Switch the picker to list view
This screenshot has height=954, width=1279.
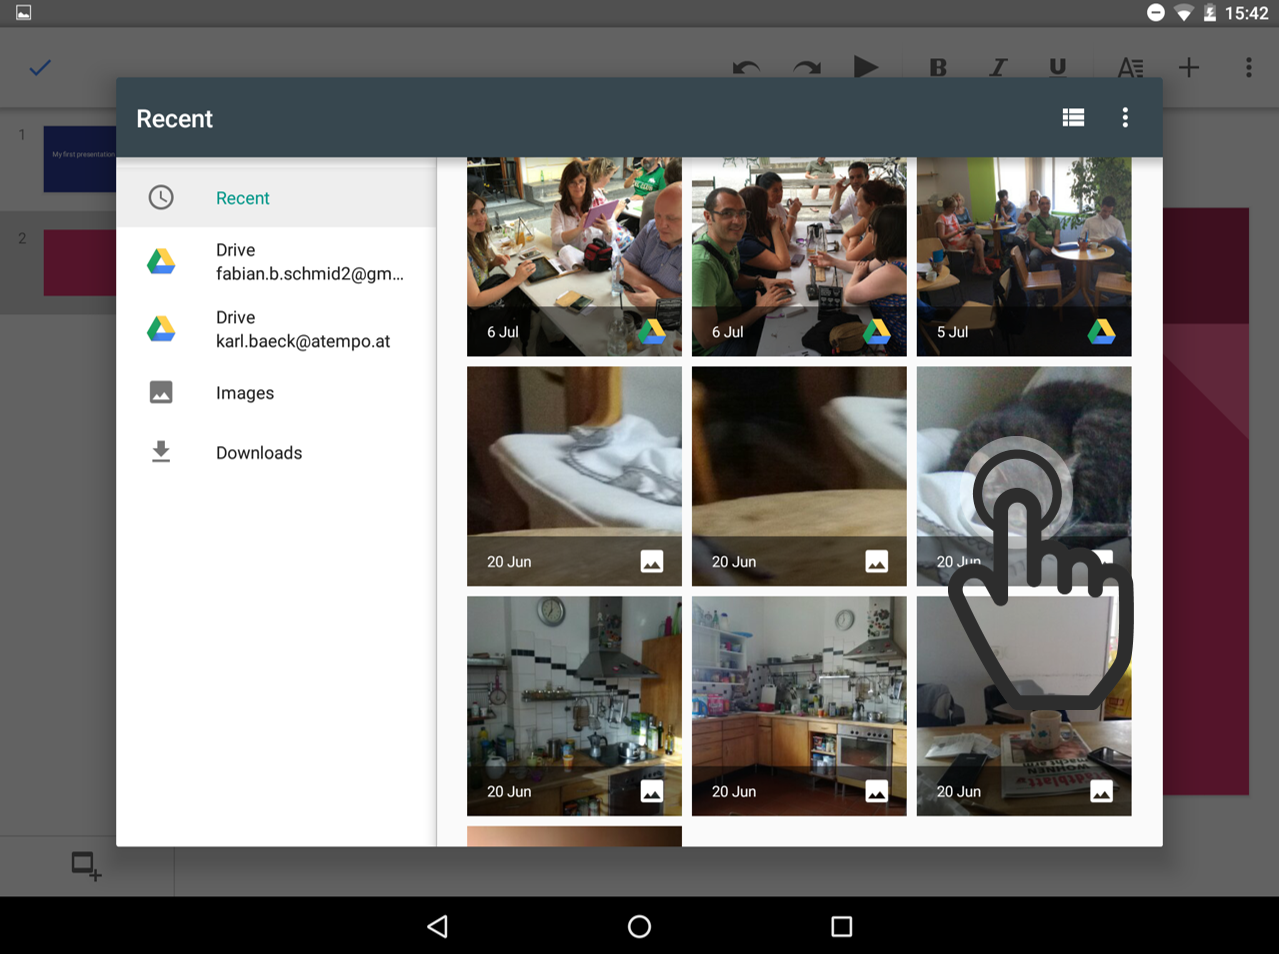point(1073,118)
